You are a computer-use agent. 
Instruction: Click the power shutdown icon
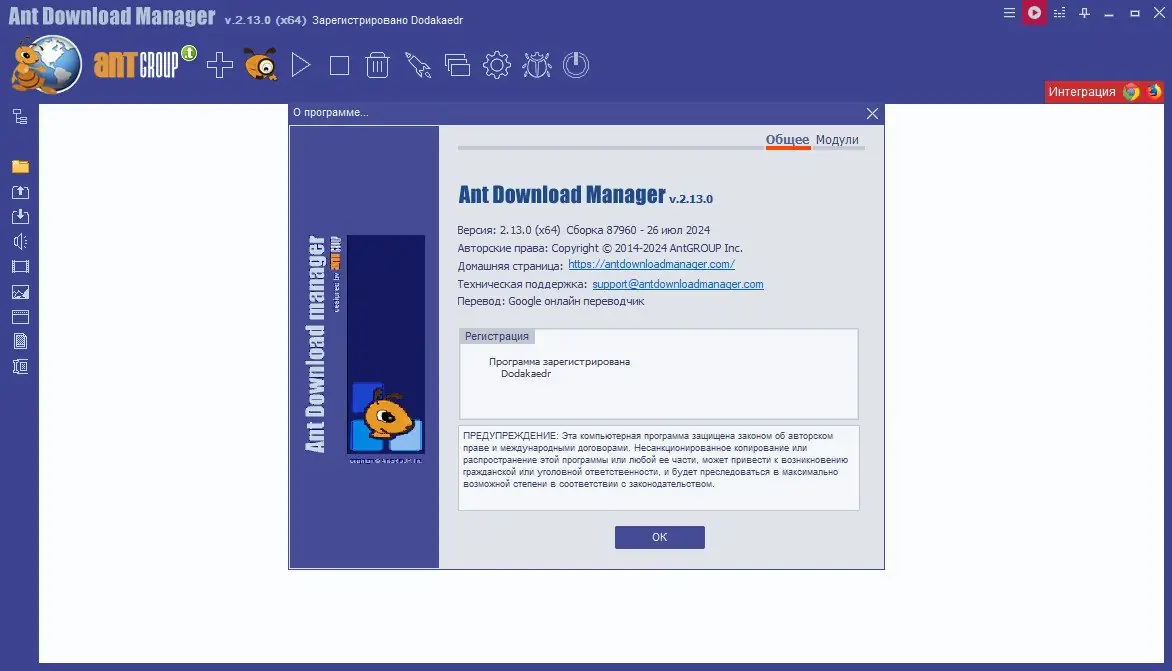pos(576,65)
